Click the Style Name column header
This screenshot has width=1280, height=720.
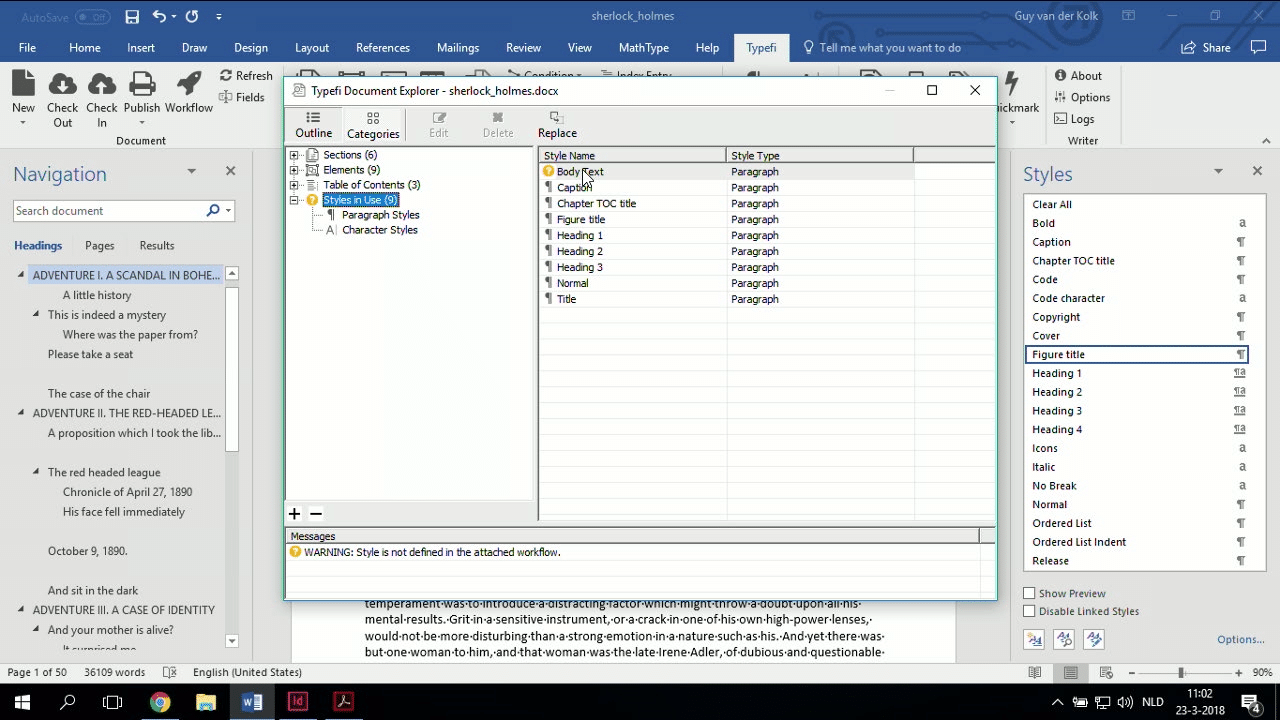click(x=632, y=155)
